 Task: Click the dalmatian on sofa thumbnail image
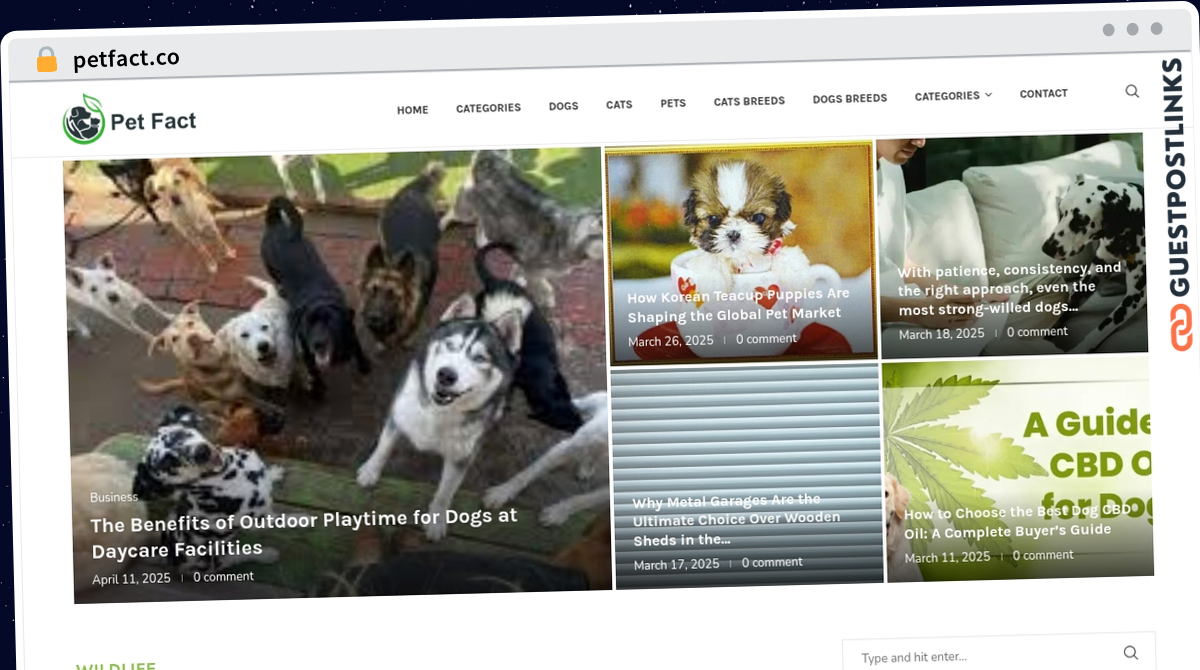pyautogui.click(x=1012, y=245)
